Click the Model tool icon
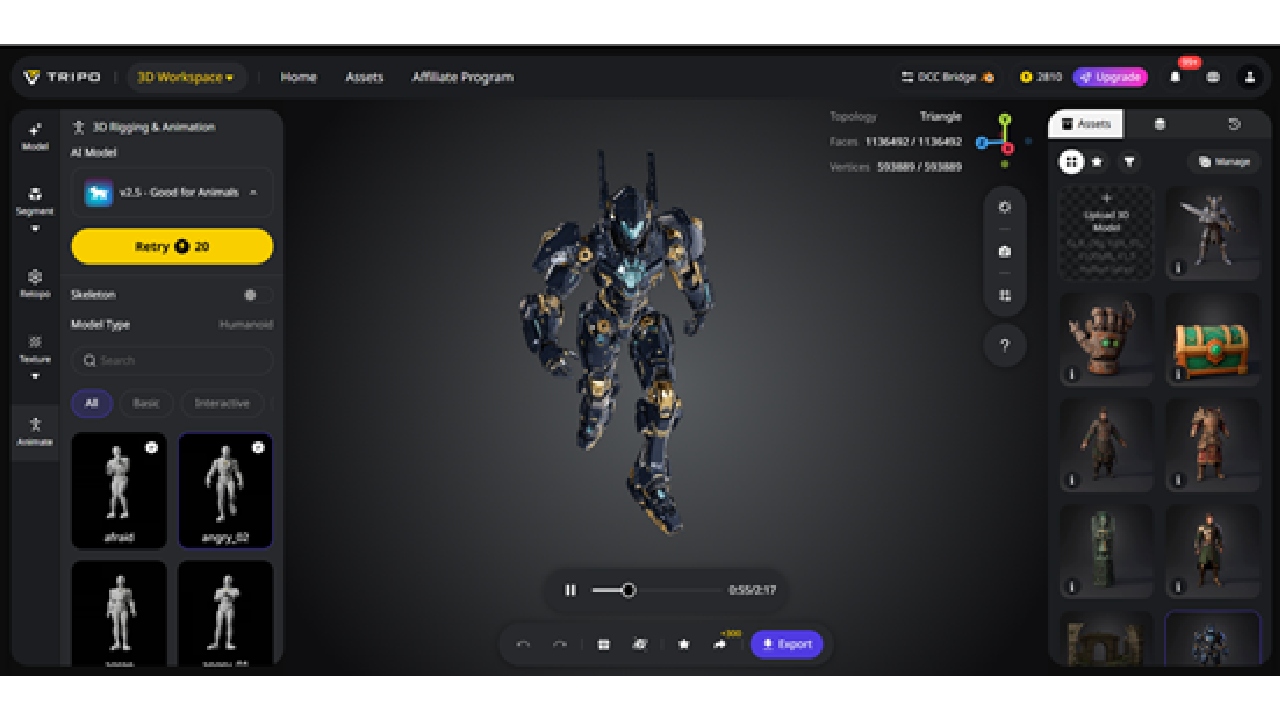The height and width of the screenshot is (720, 1280). coord(35,136)
